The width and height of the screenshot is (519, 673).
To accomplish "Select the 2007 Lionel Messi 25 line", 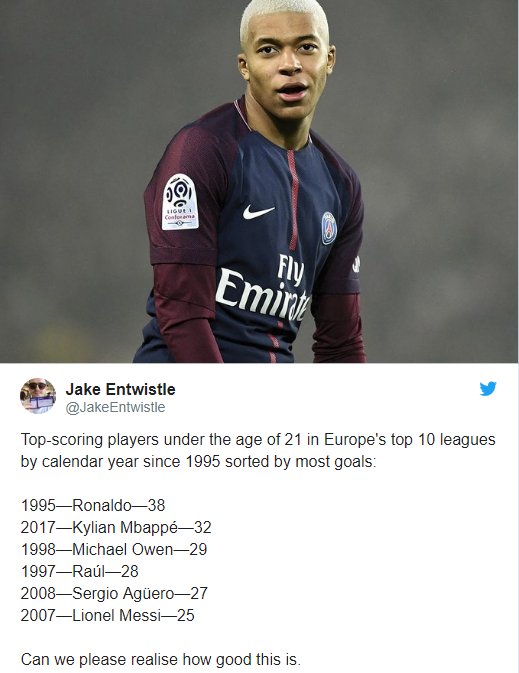I will click(x=107, y=615).
